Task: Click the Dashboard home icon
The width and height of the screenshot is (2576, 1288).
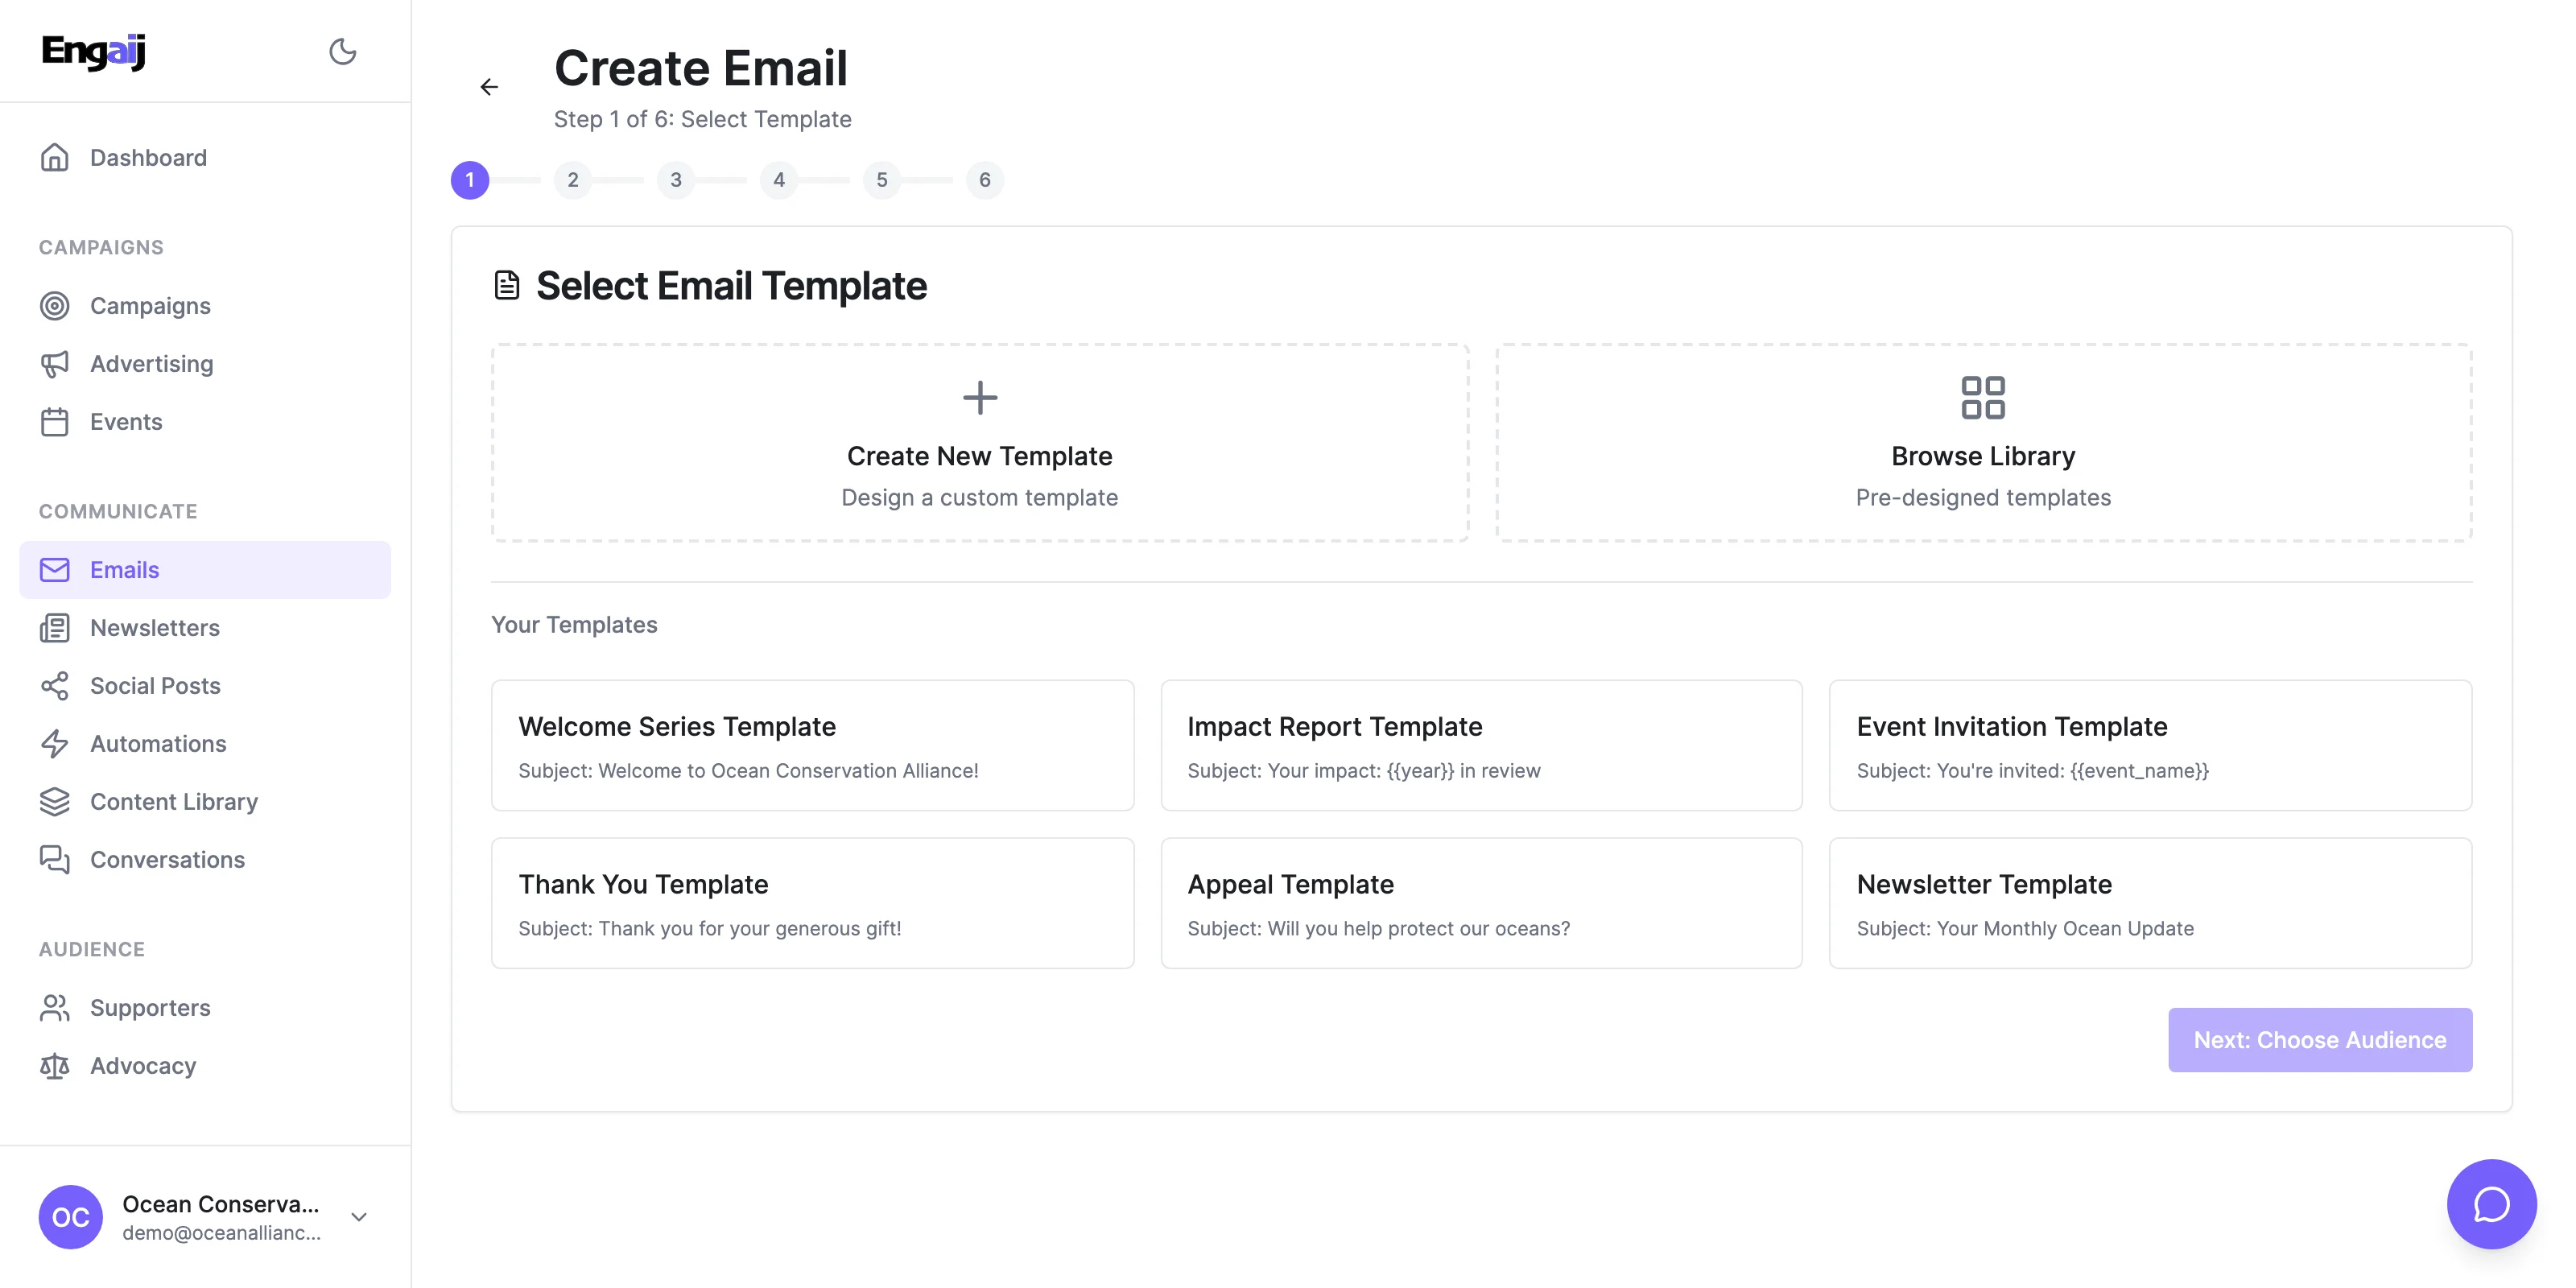Action: [55, 157]
